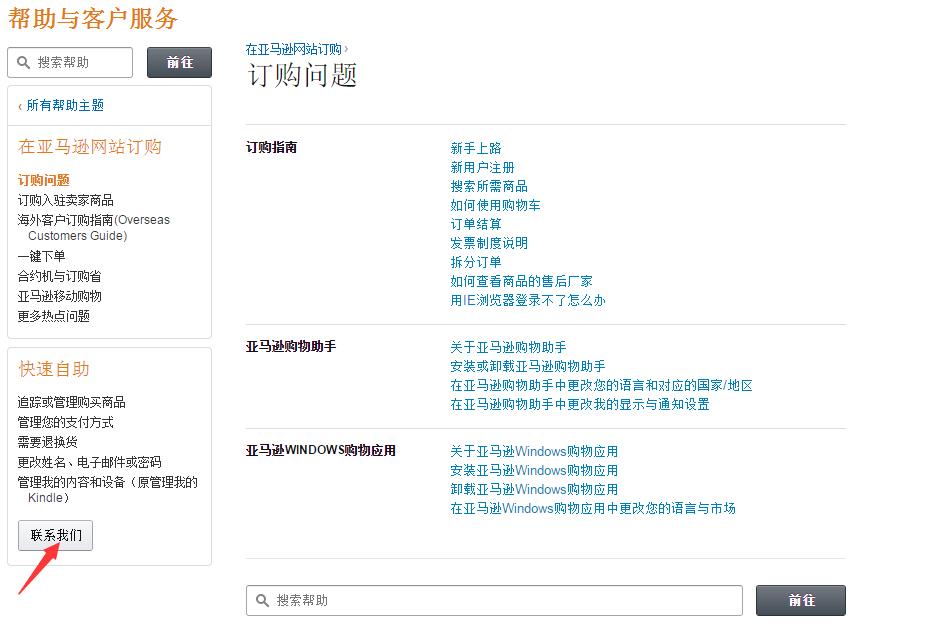
Task: Open the 在亚马逊网站订购 sidebar heading
Action: coord(90,146)
